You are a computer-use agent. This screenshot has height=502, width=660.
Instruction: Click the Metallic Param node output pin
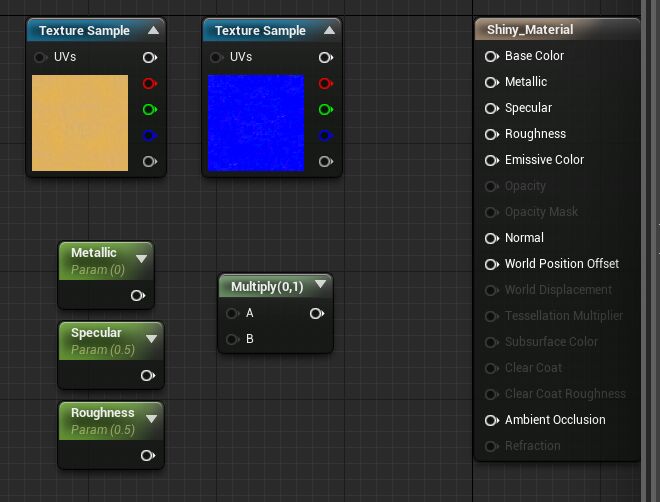click(138, 296)
